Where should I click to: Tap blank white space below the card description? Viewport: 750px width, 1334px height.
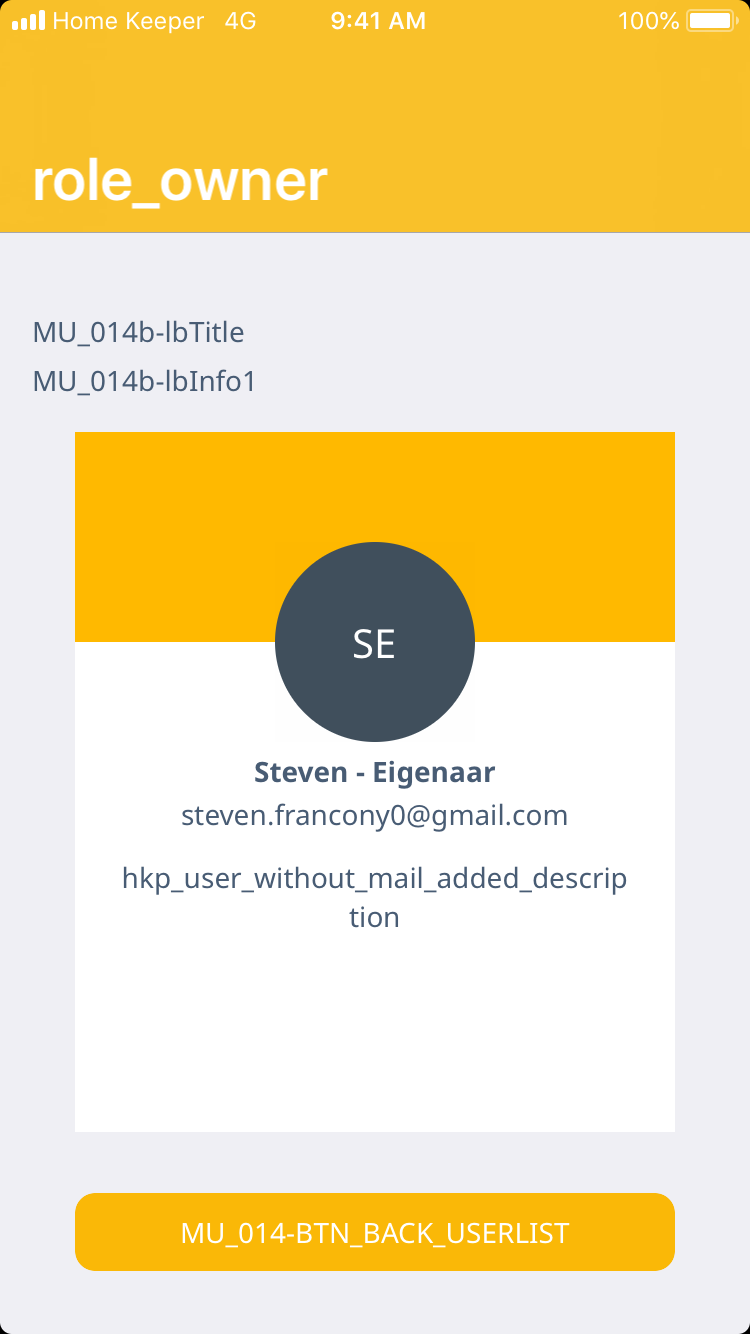click(375, 1030)
